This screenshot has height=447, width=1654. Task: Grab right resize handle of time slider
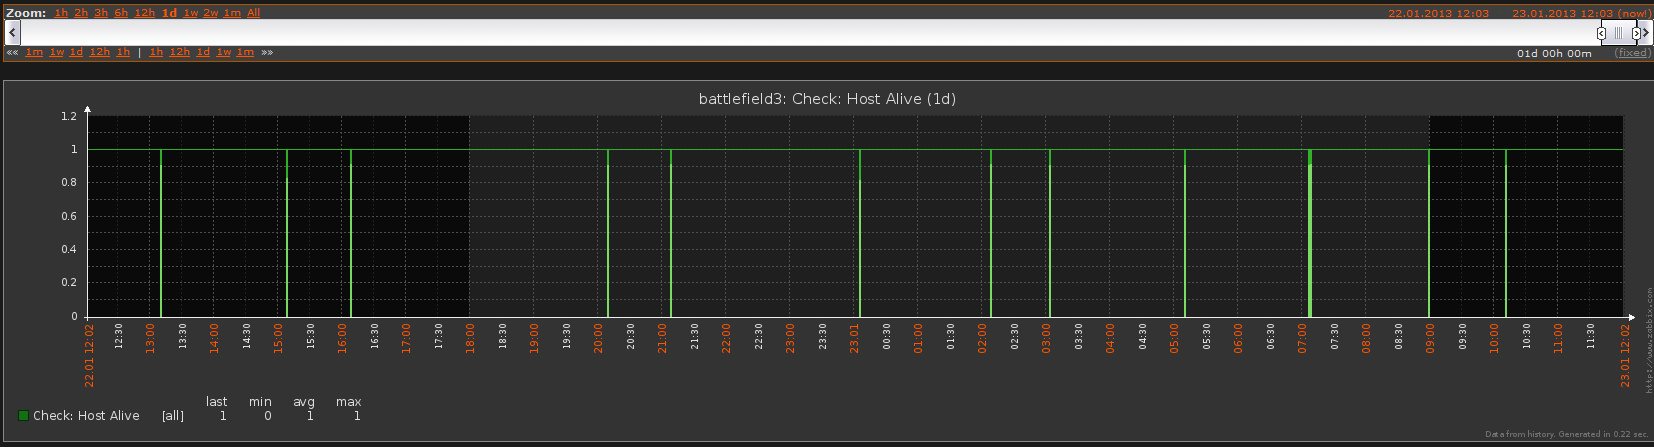(1636, 33)
